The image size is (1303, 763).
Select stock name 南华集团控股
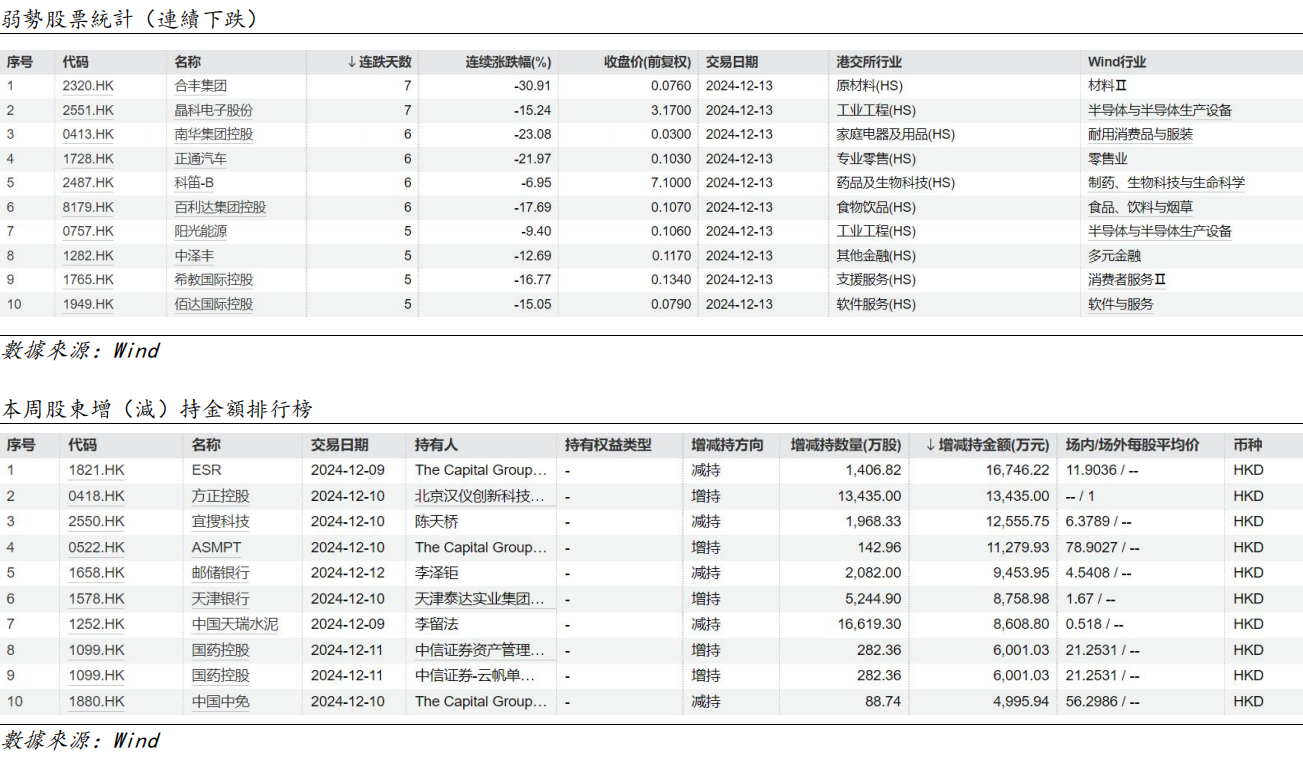coord(213,134)
